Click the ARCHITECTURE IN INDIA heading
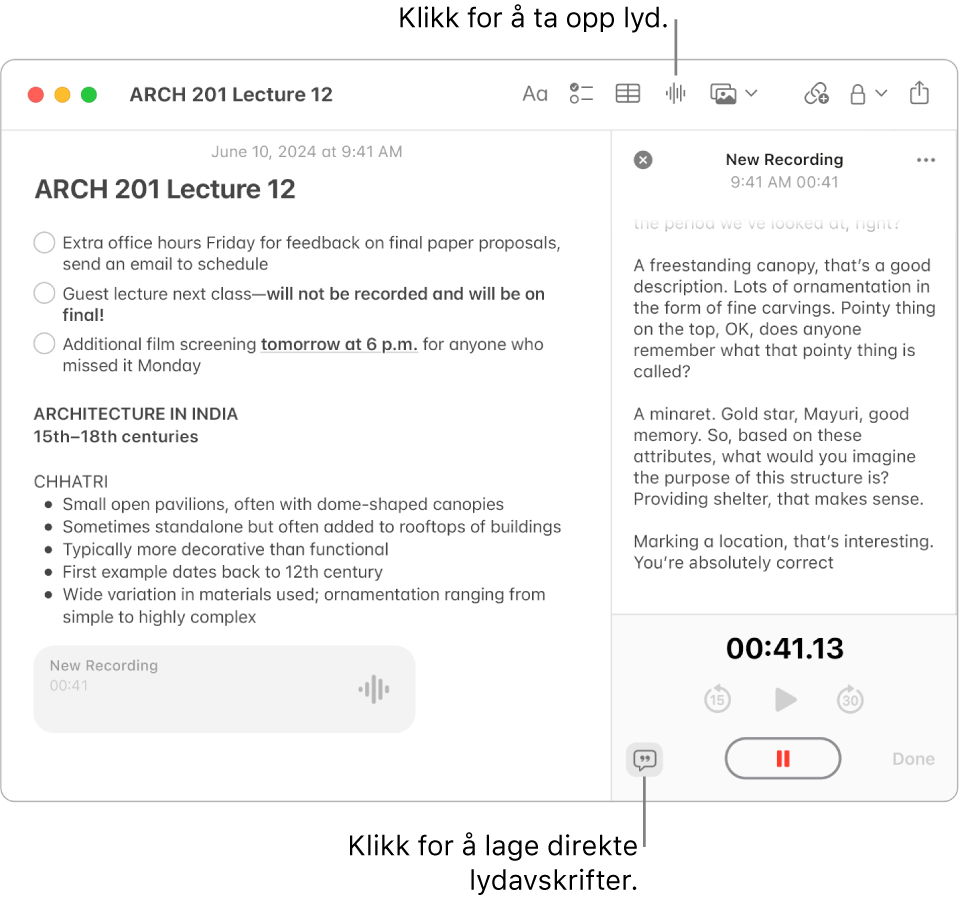This screenshot has width=960, height=904. (x=135, y=414)
